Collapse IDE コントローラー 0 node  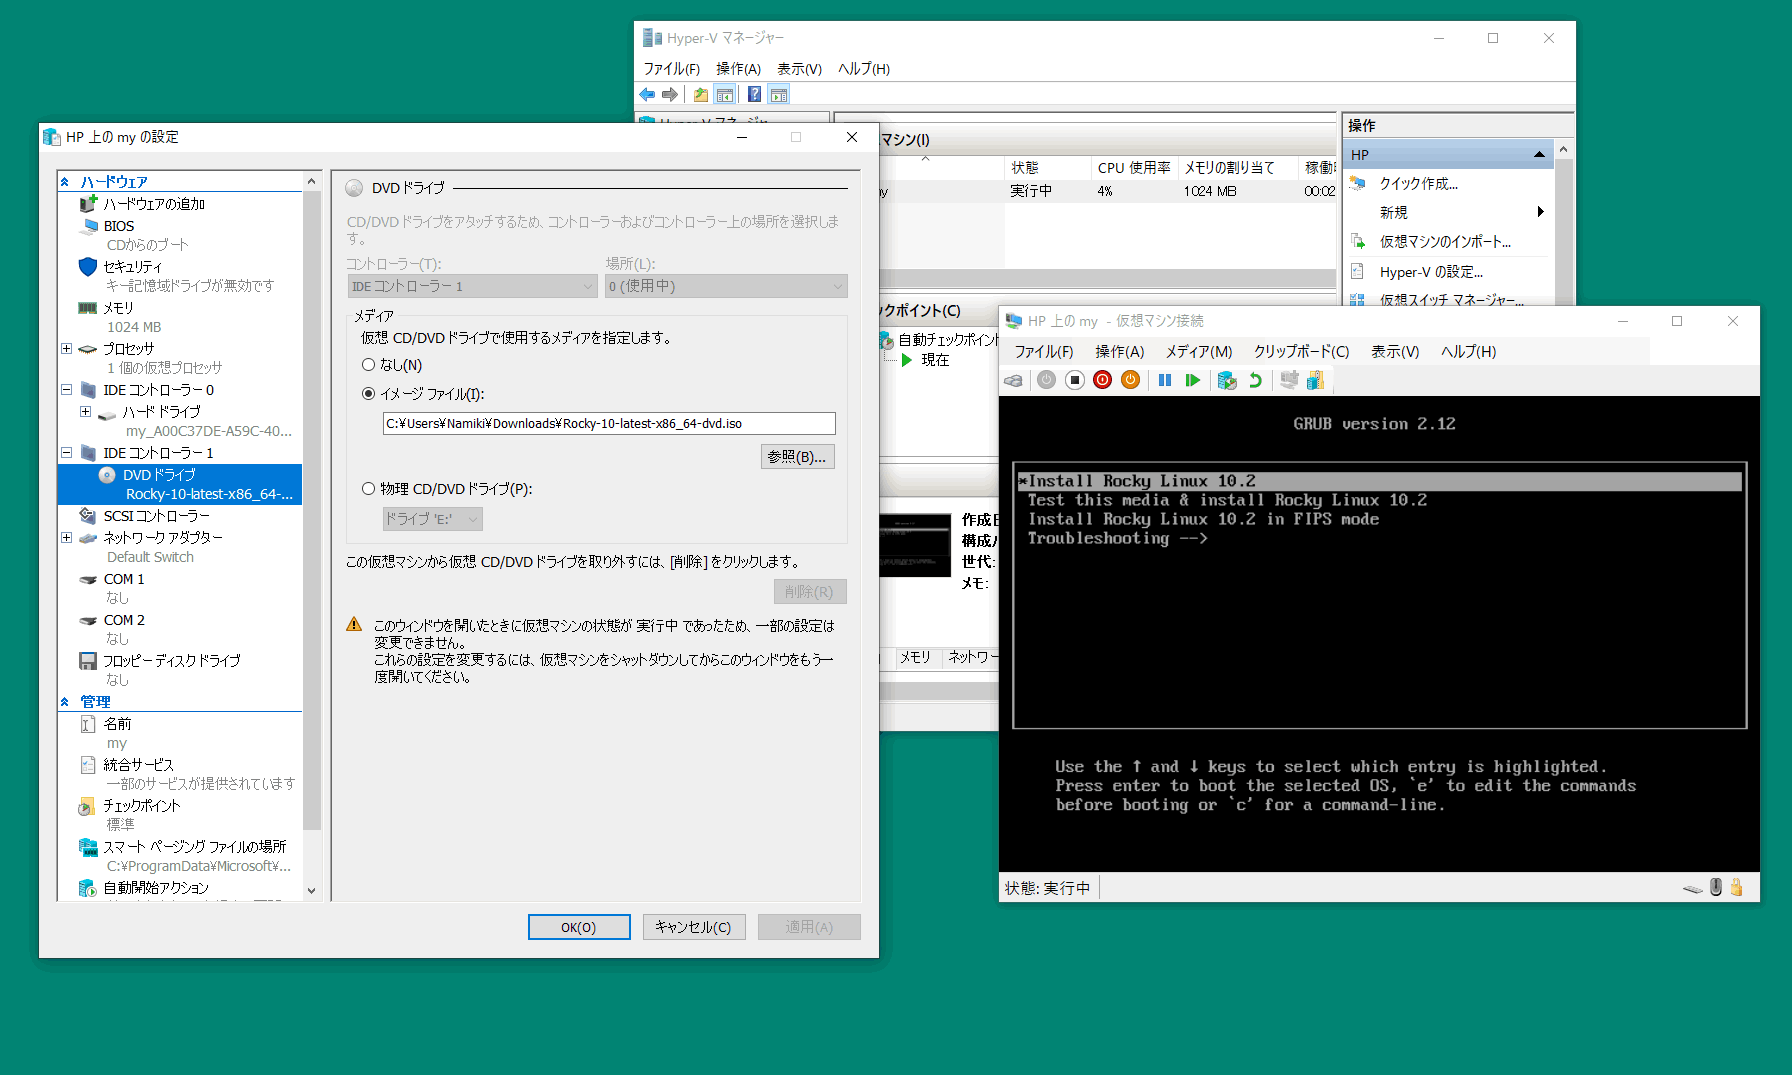(x=66, y=390)
